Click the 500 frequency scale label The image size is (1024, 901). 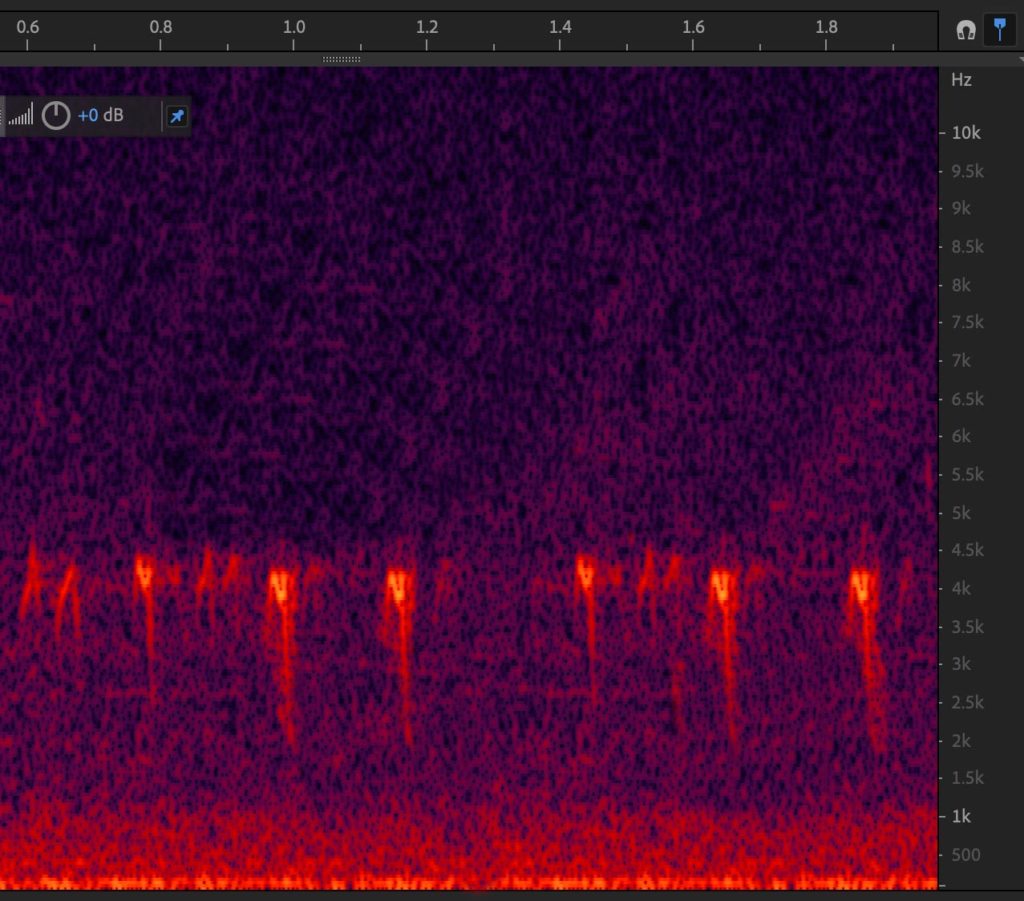(966, 855)
